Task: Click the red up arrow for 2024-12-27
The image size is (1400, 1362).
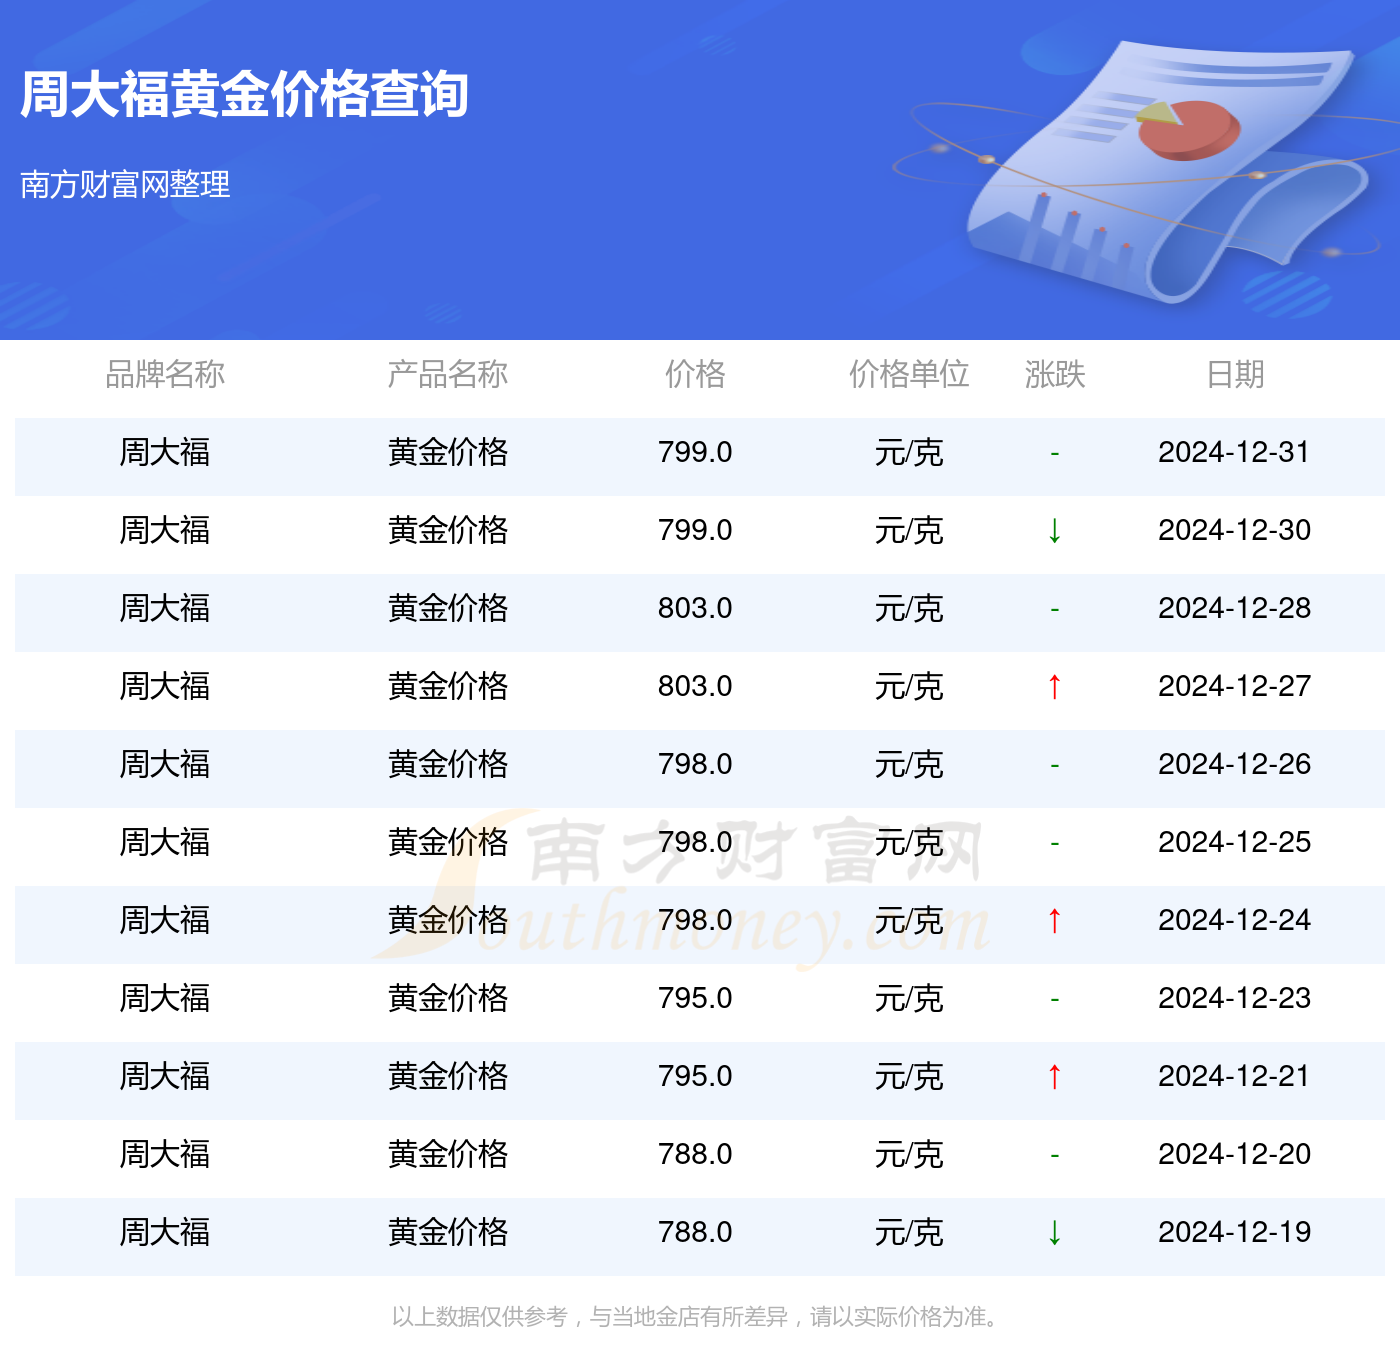Action: [x=1054, y=687]
